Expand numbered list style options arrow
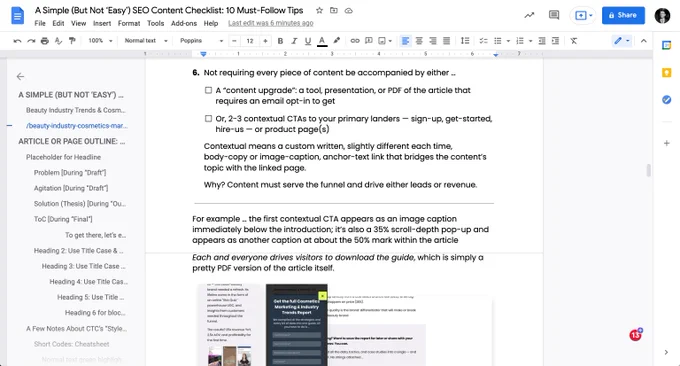Viewport: 680px width, 366px height. click(530, 41)
